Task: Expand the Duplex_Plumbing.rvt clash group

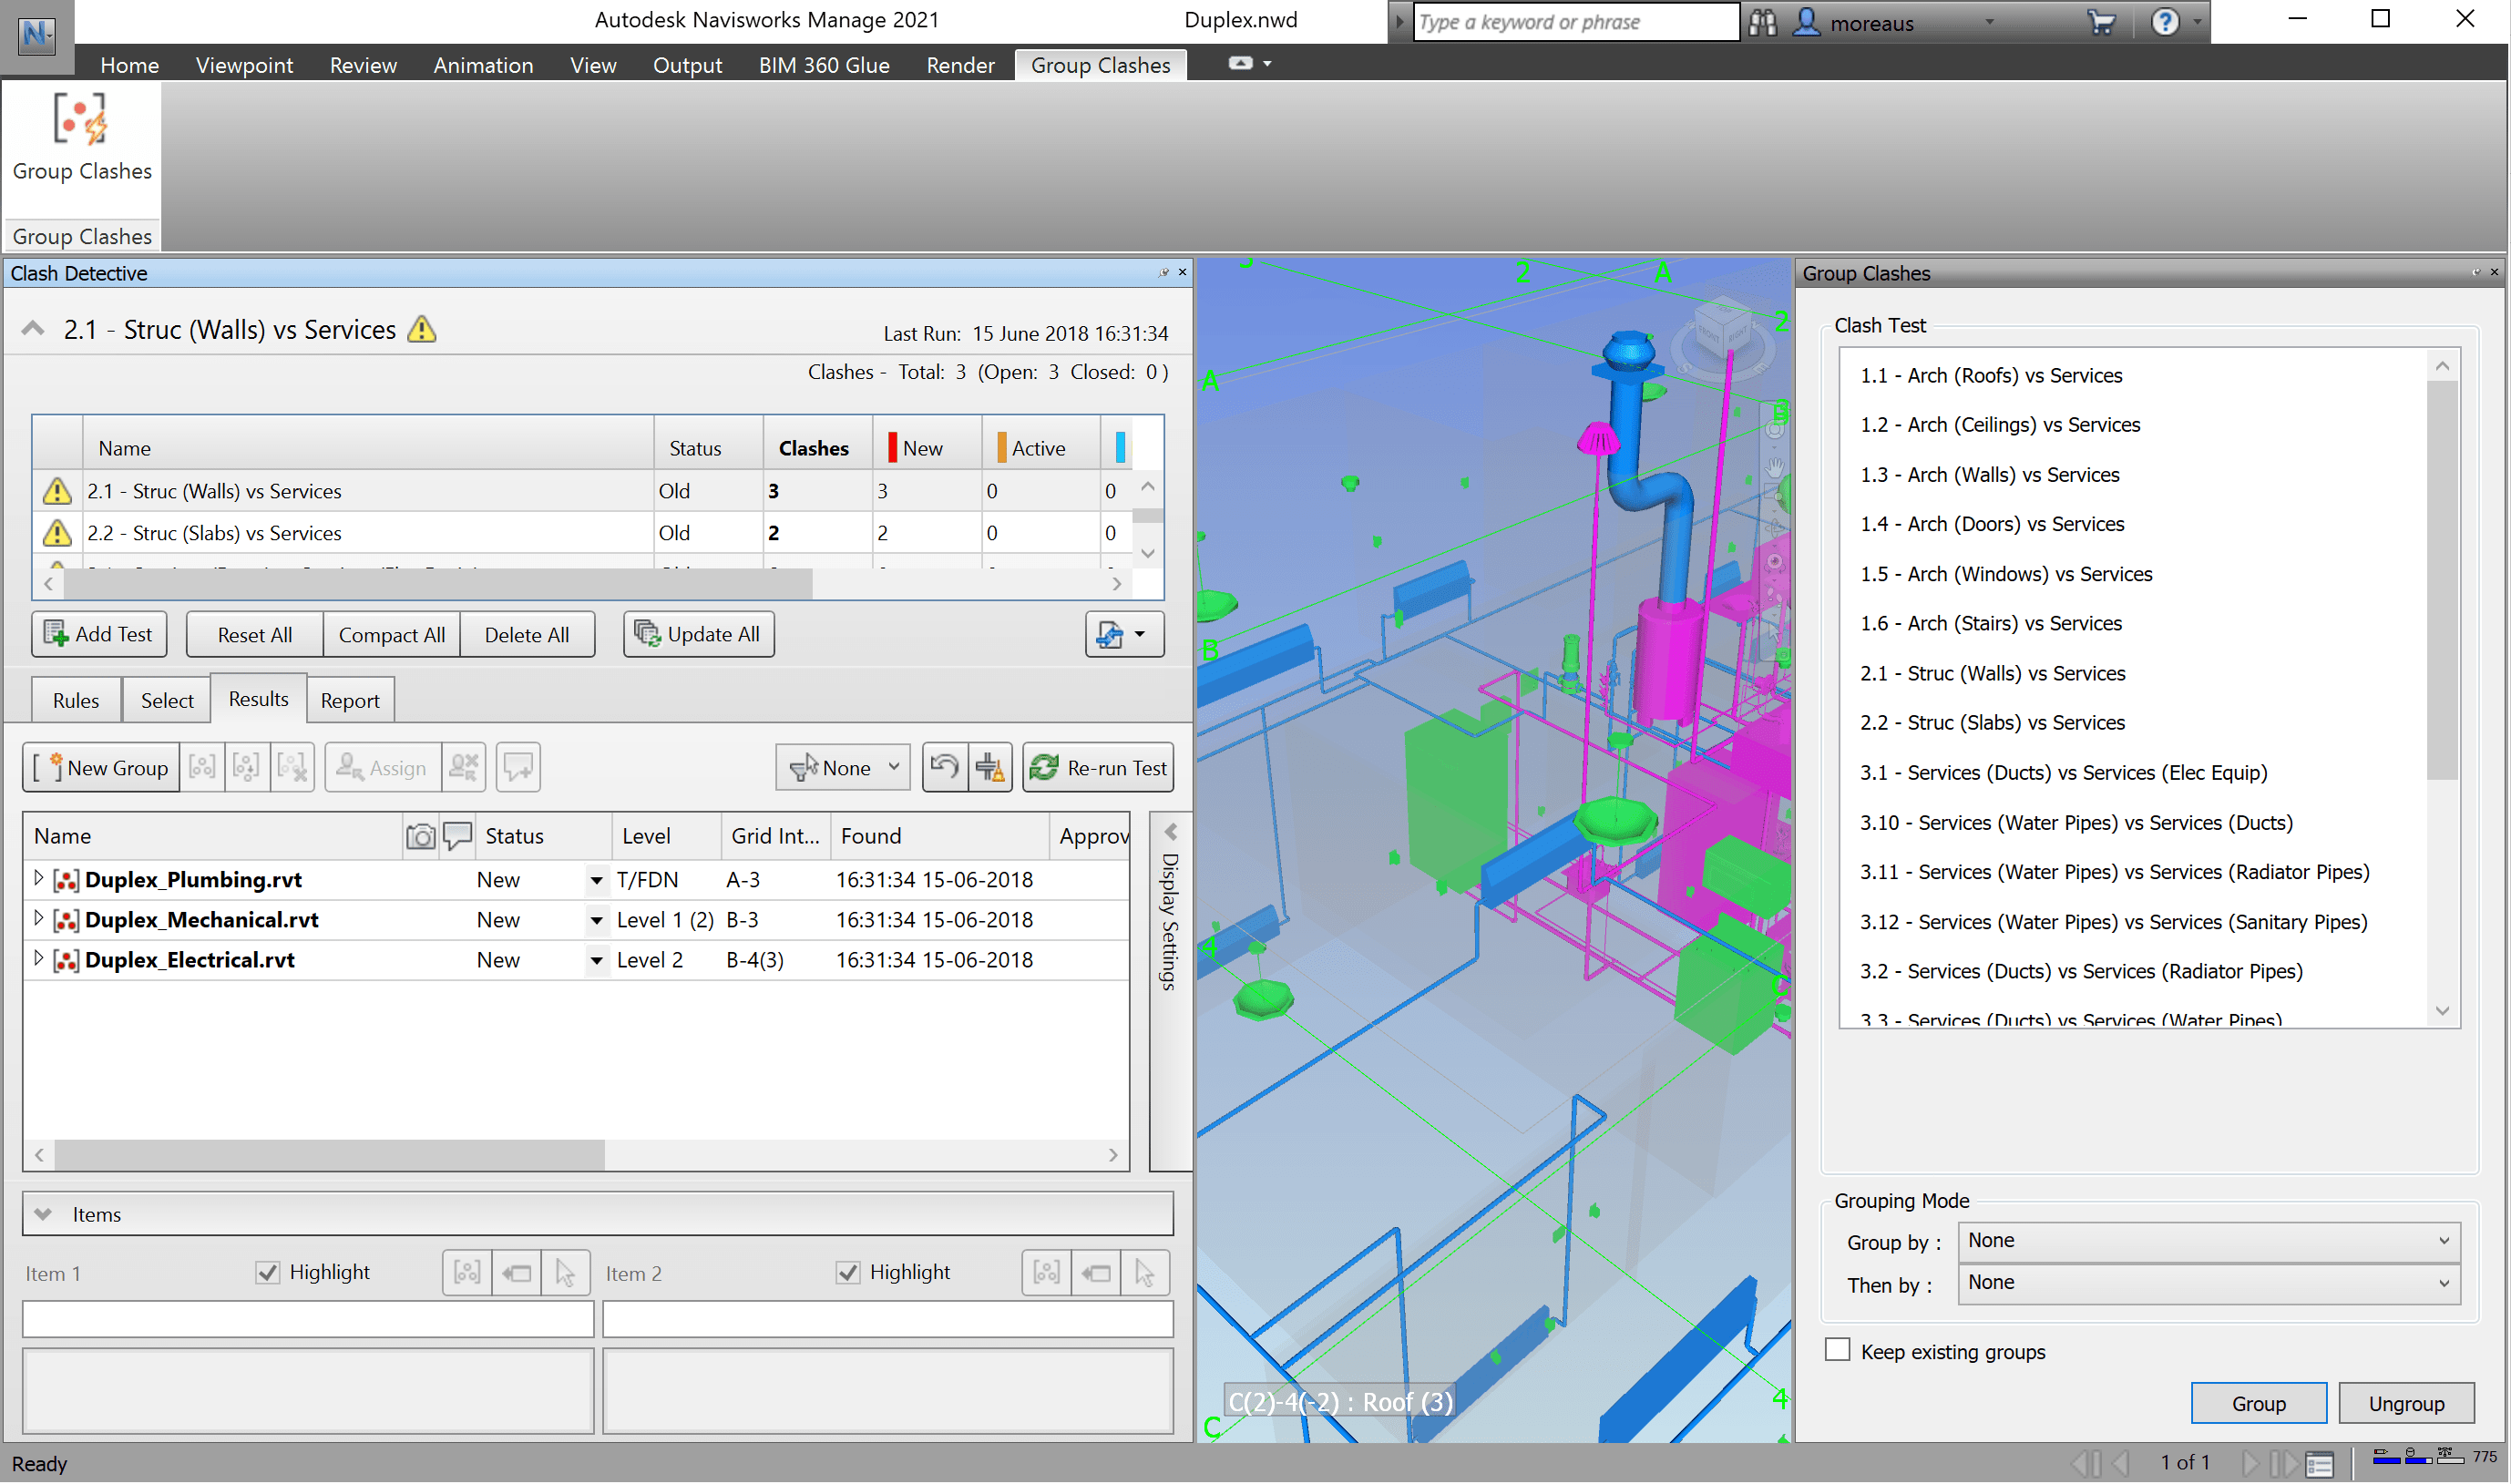Action: coord(38,879)
